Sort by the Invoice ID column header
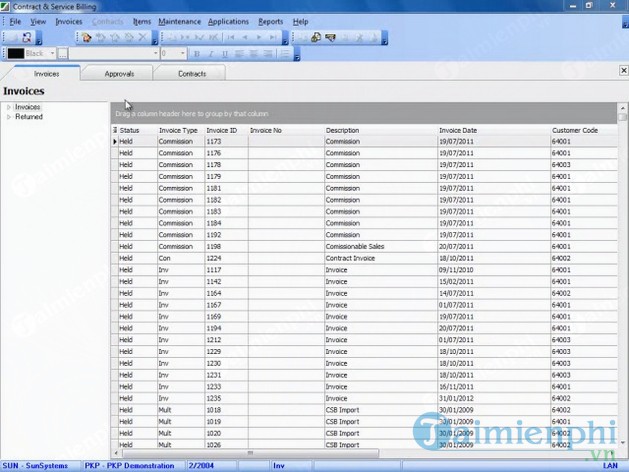Viewport: 629px width, 472px height. click(x=226, y=130)
